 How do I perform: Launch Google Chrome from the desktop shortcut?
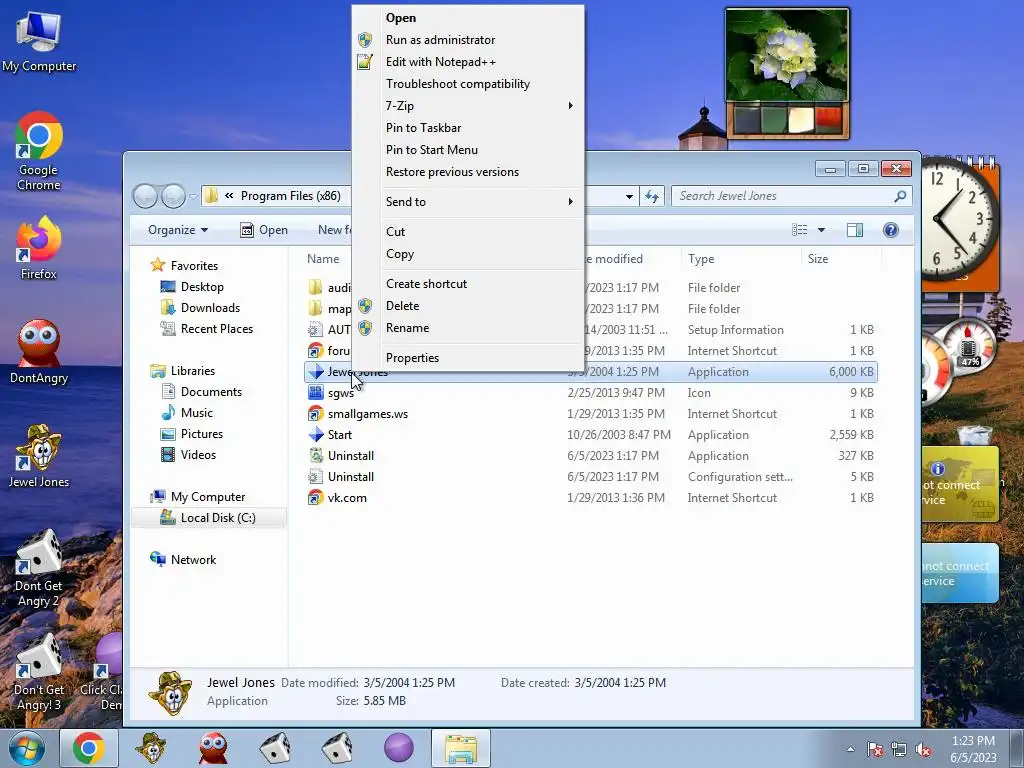point(39,151)
